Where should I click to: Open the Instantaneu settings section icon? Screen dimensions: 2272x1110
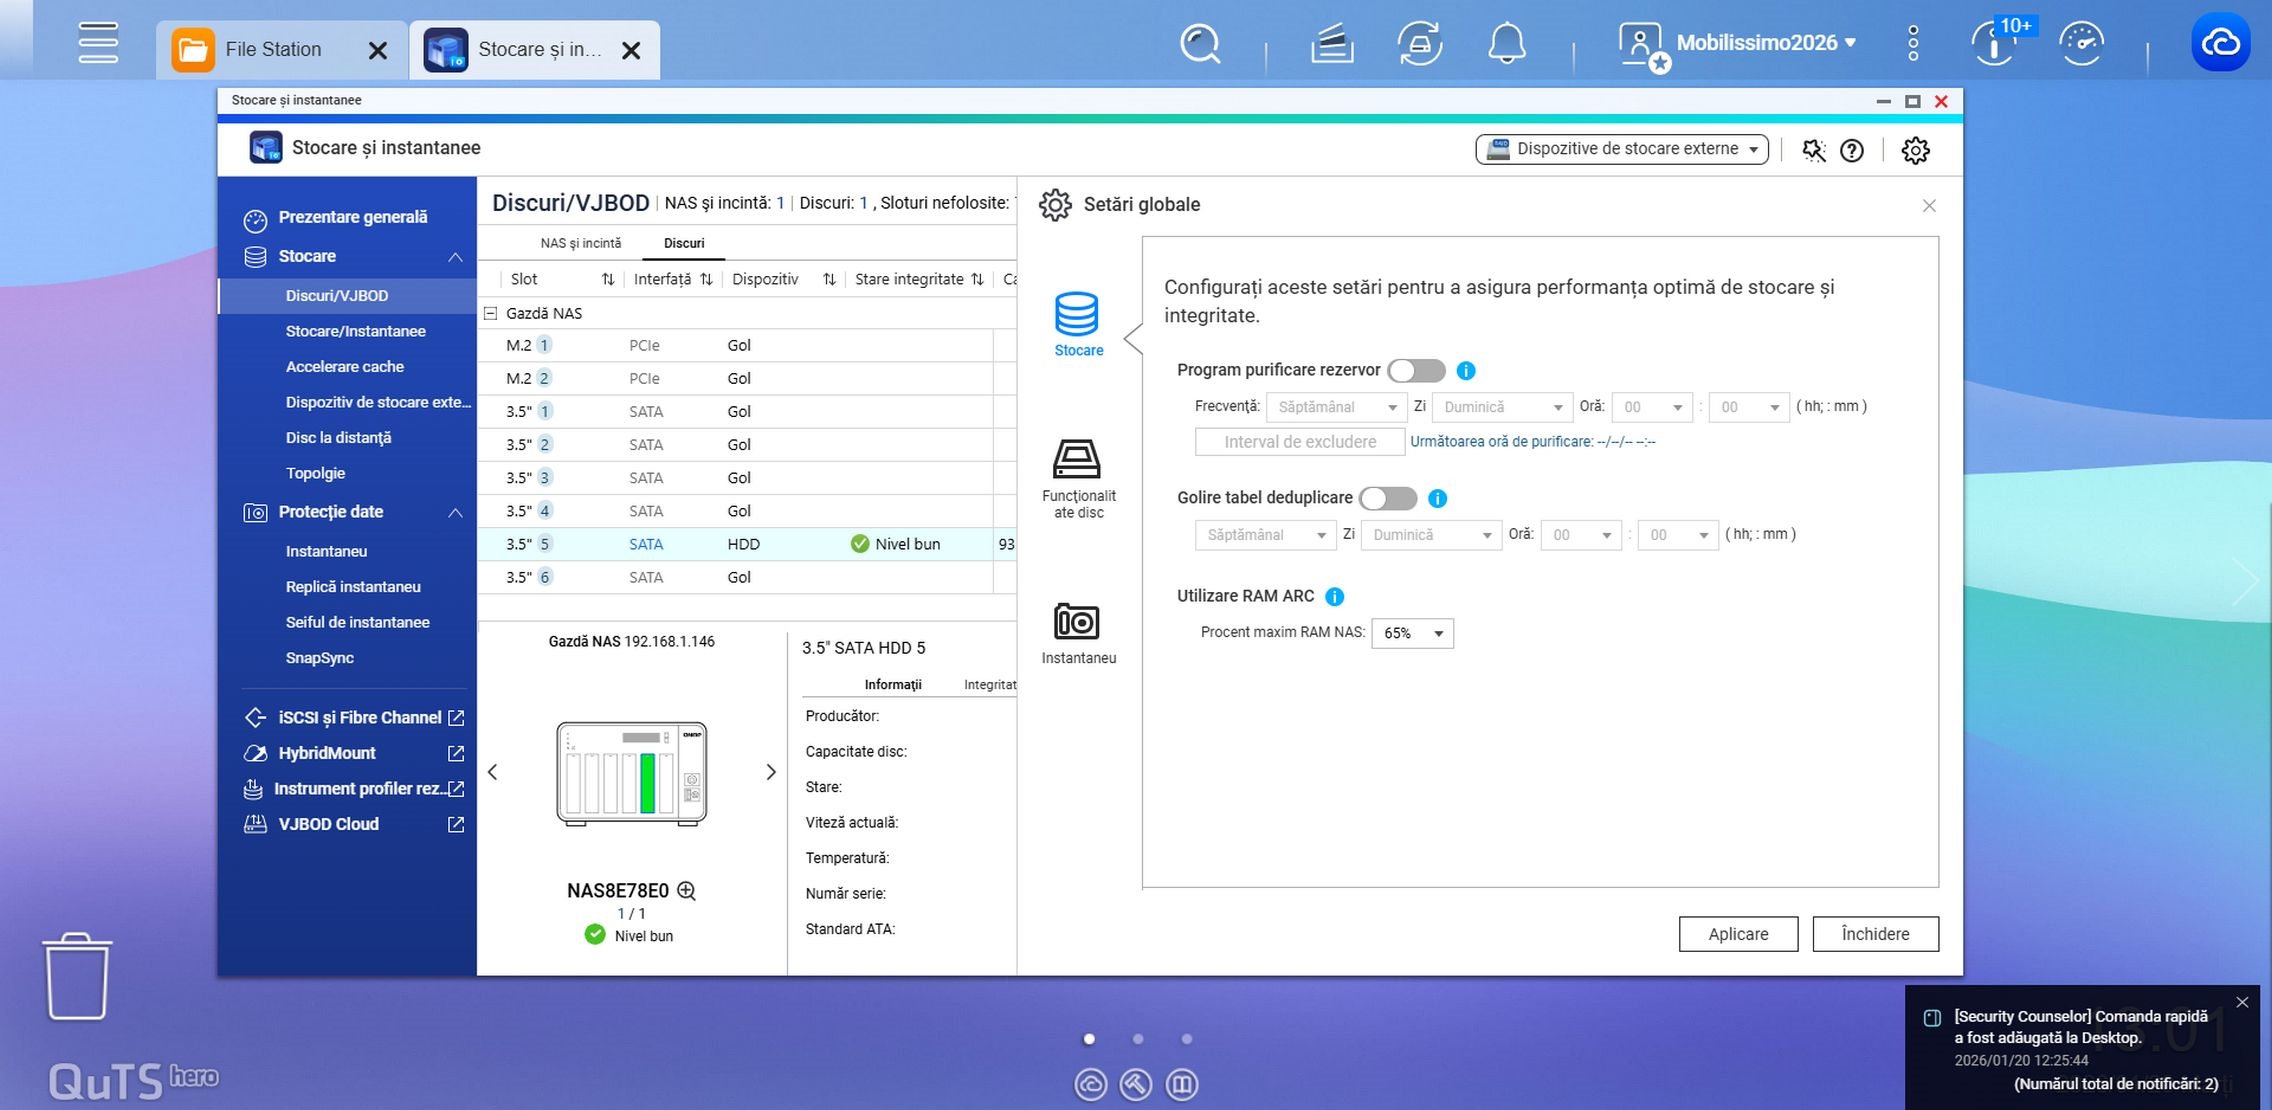1077,622
